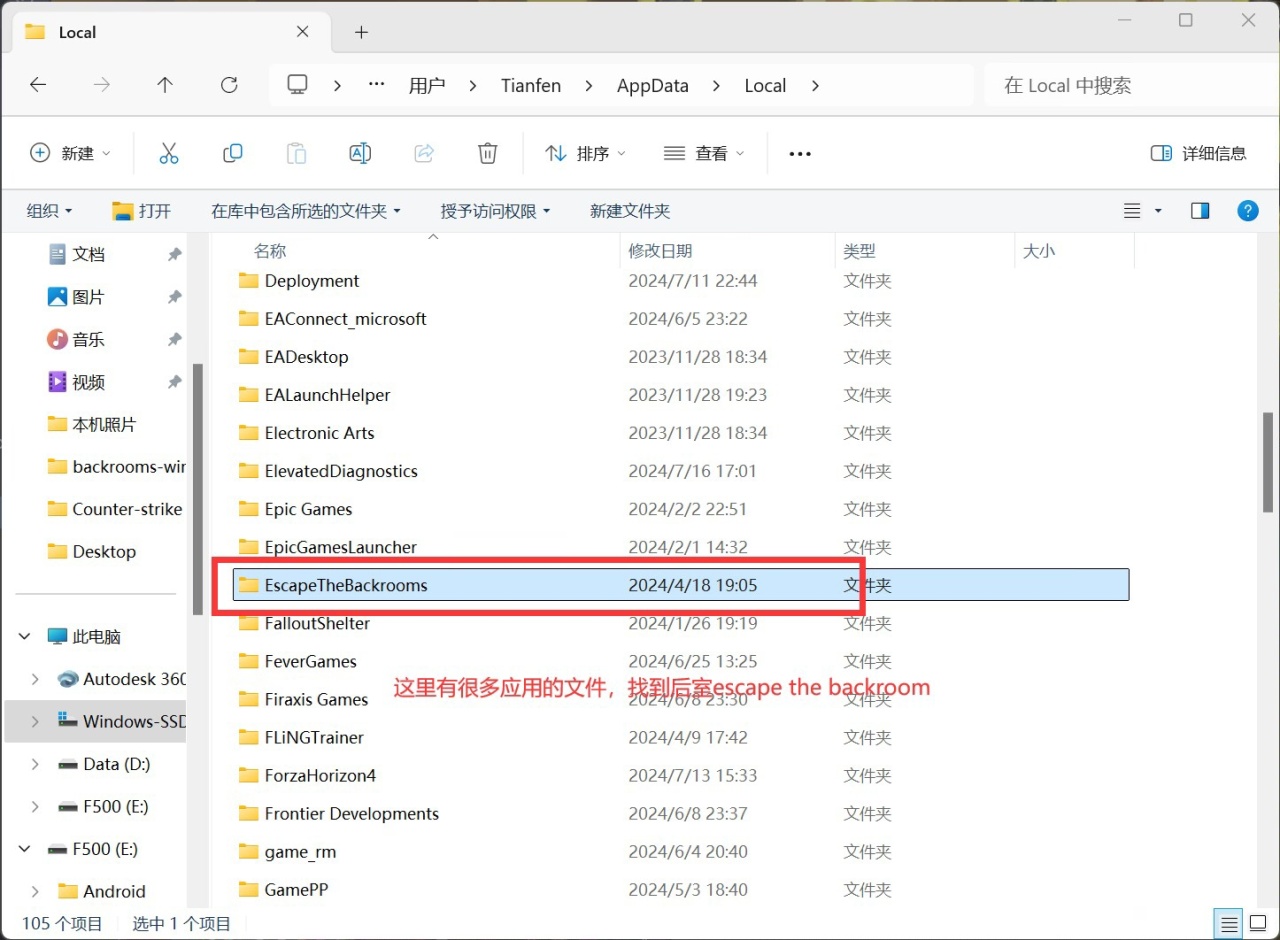Expand the Android folder node

click(36, 891)
